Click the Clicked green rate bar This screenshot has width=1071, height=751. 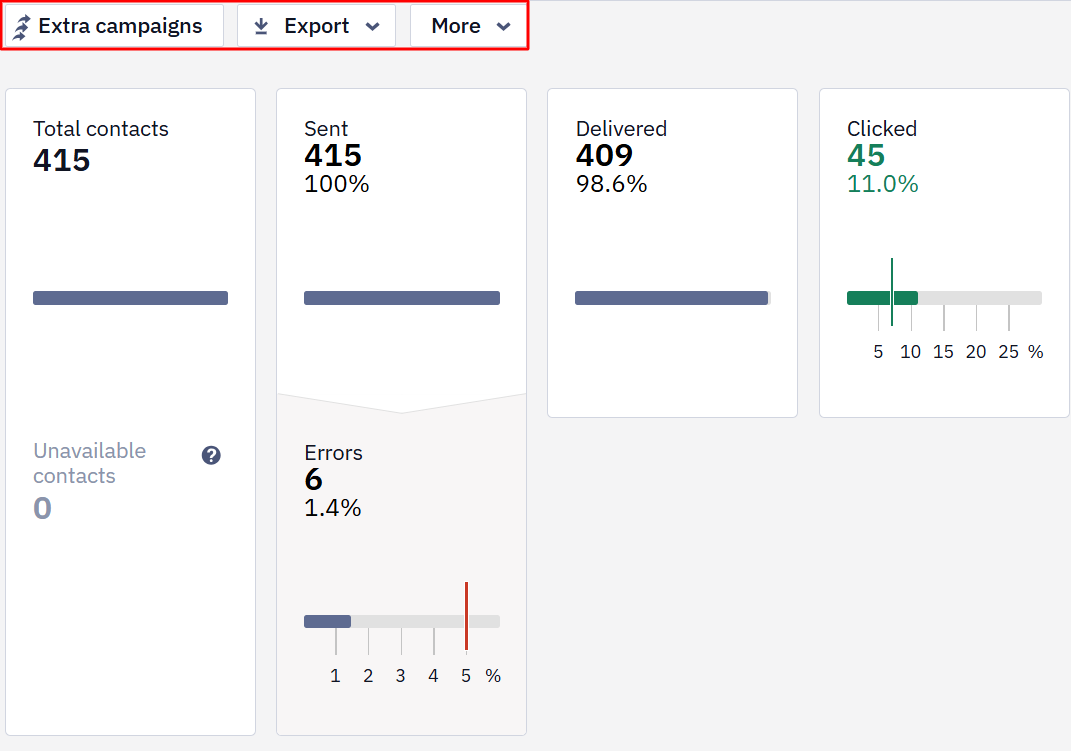pyautogui.click(x=882, y=298)
